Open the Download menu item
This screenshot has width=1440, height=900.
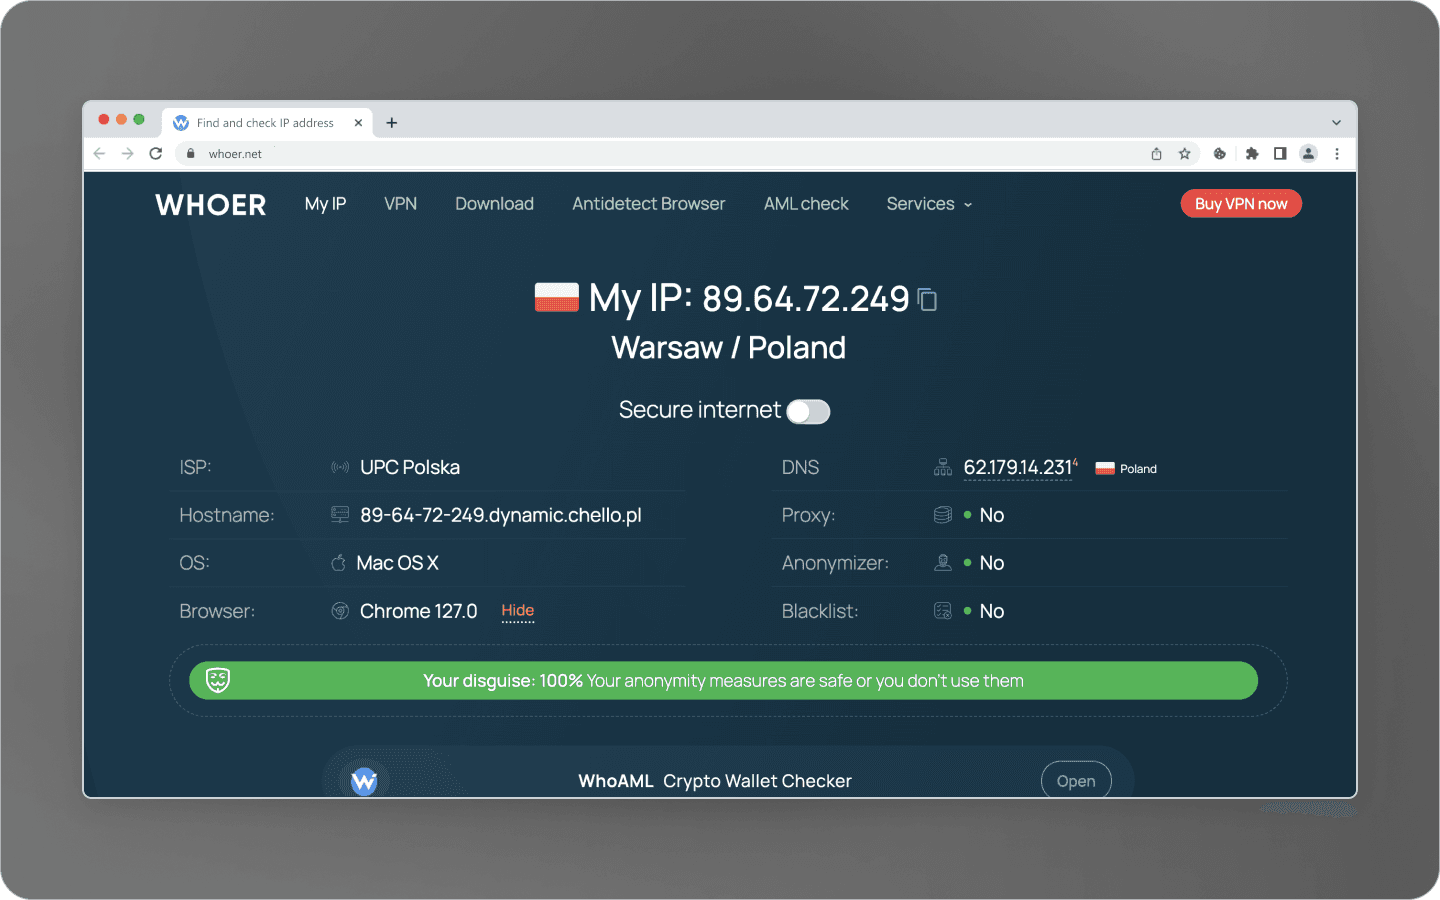494,204
